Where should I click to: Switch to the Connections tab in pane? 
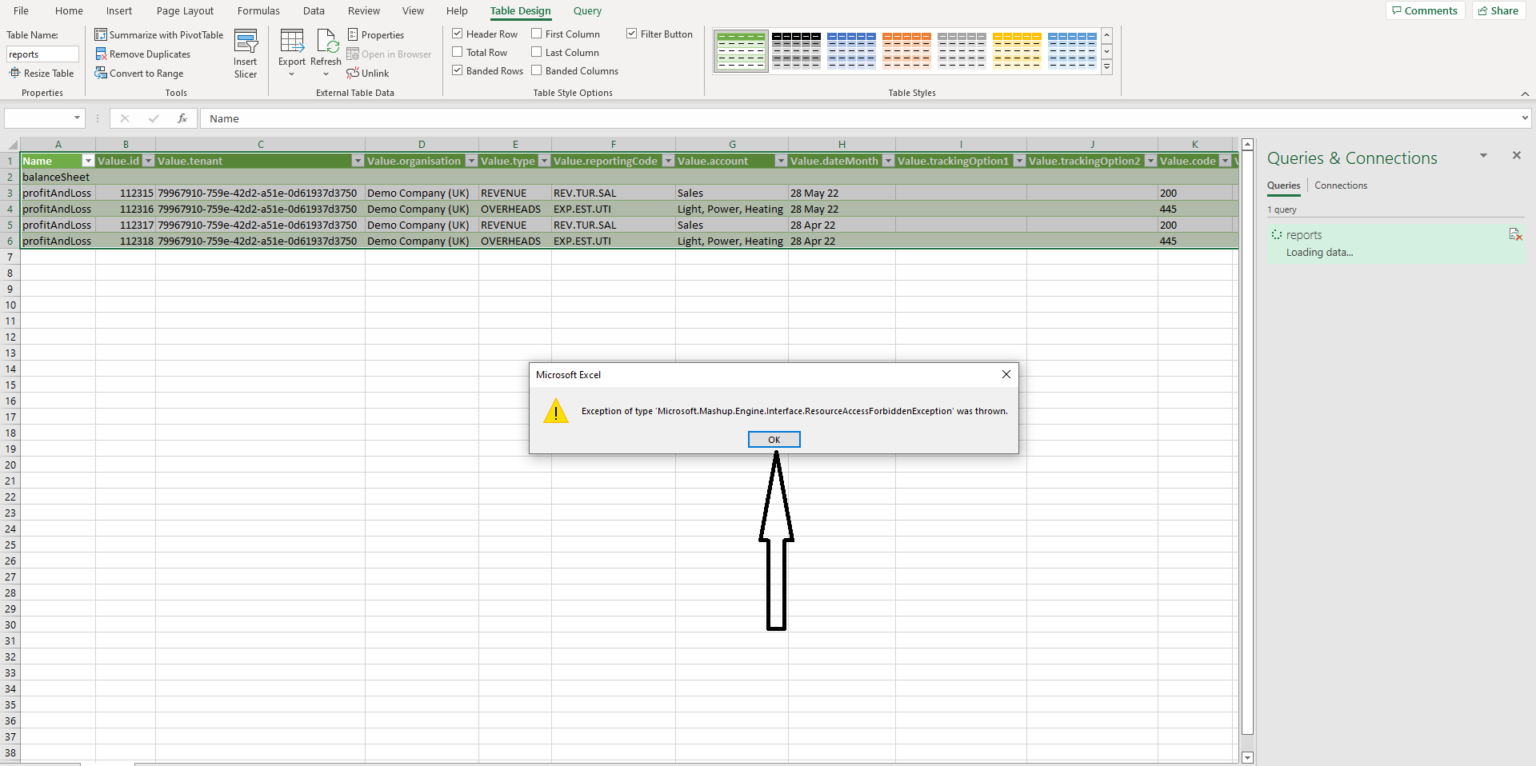coord(1340,185)
